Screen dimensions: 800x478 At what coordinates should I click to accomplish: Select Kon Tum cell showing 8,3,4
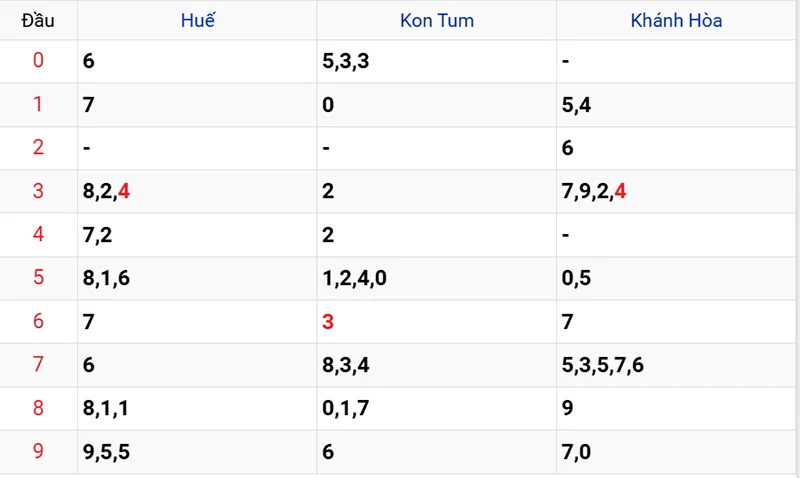click(346, 365)
